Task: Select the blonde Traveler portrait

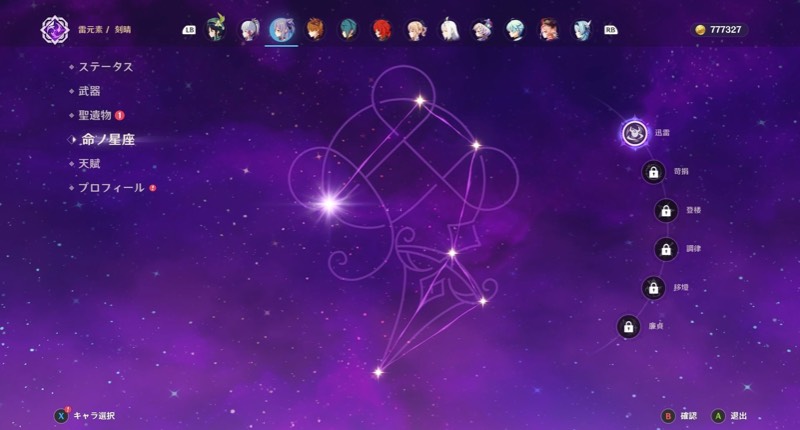Action: tap(415, 30)
